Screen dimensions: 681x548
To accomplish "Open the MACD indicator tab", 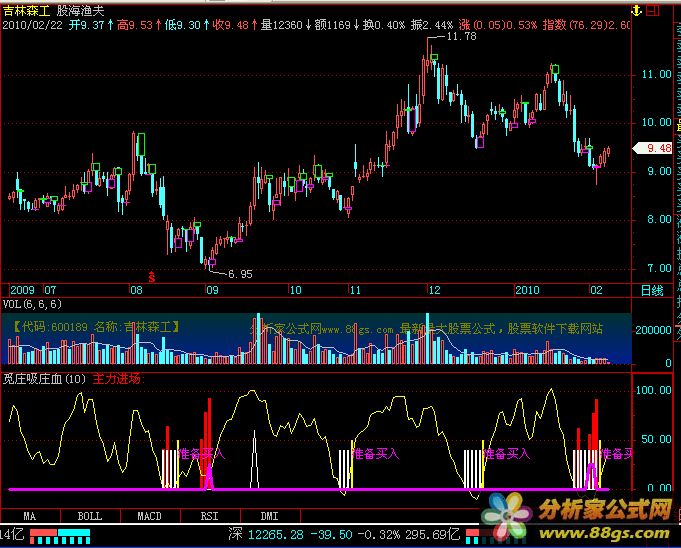I will [149, 515].
